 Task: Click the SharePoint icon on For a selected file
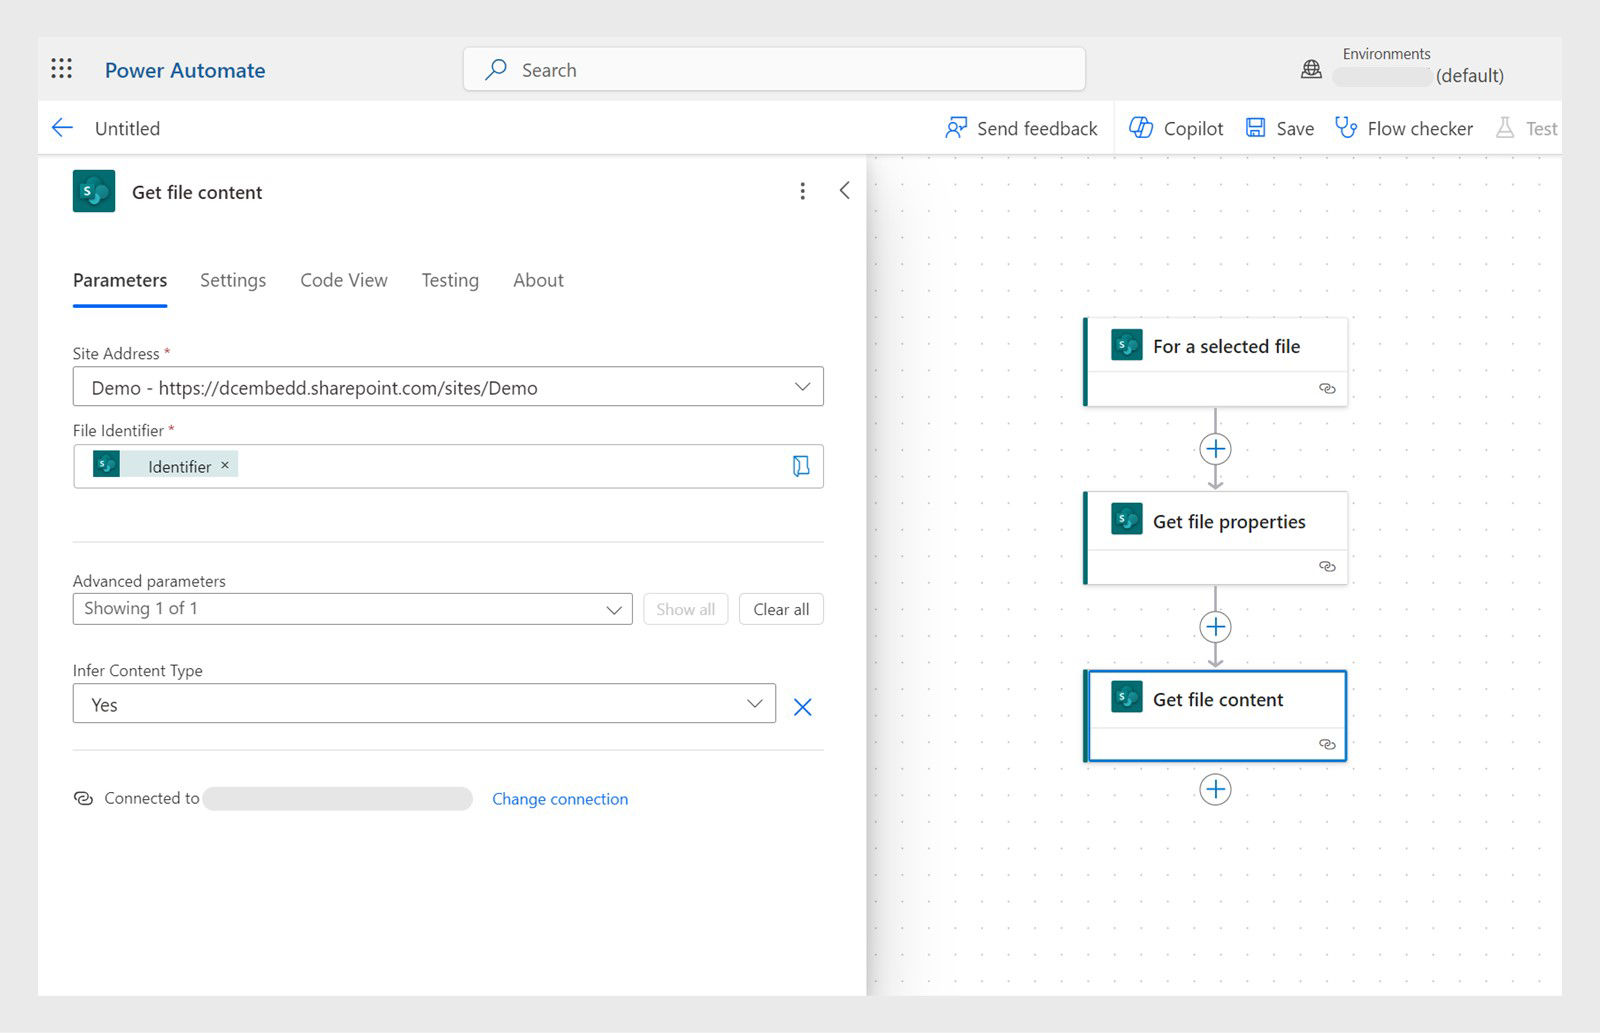pyautogui.click(x=1127, y=345)
